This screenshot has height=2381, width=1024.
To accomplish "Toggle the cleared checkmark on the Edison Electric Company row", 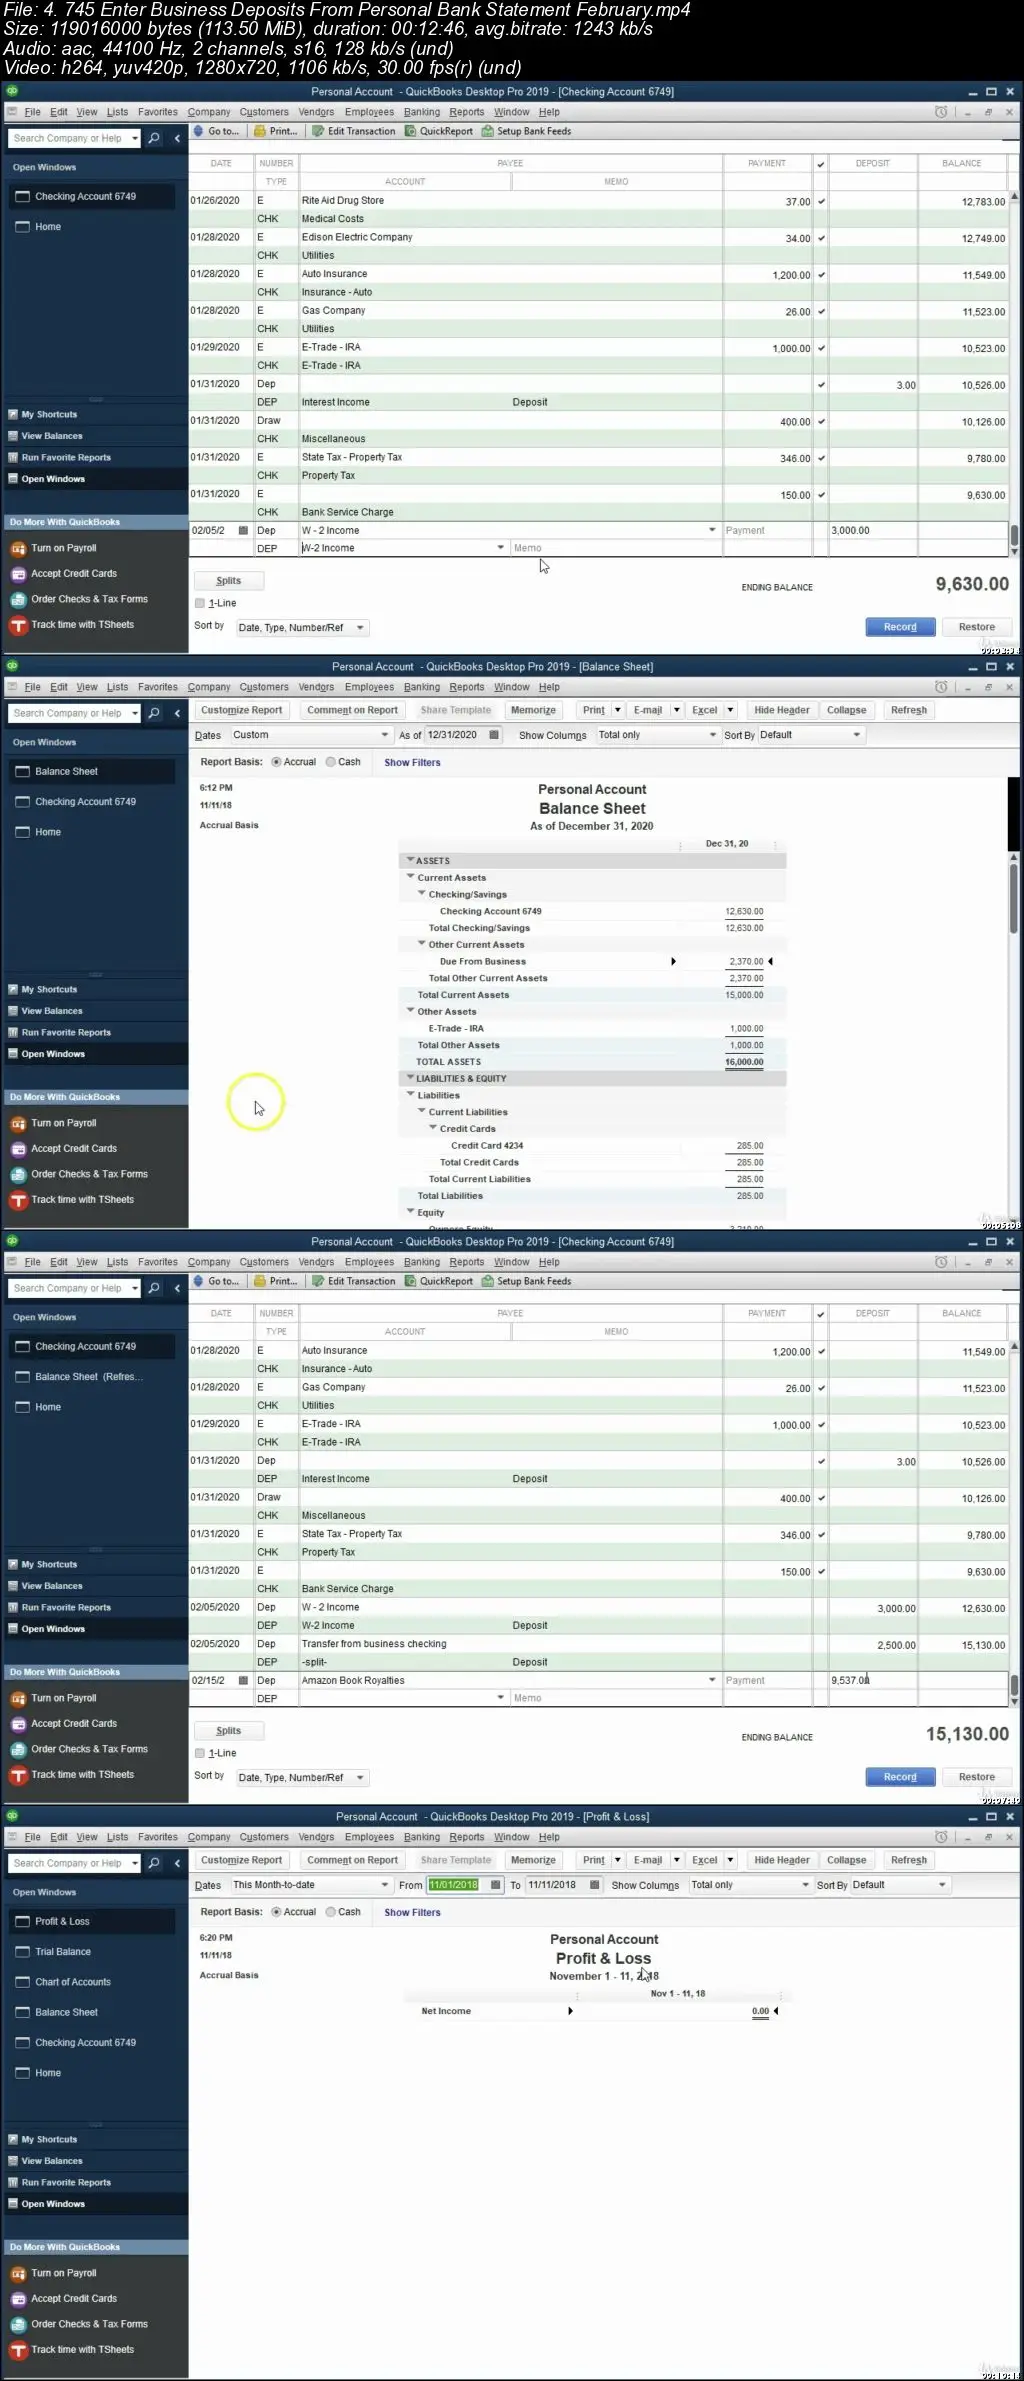I will tap(821, 238).
